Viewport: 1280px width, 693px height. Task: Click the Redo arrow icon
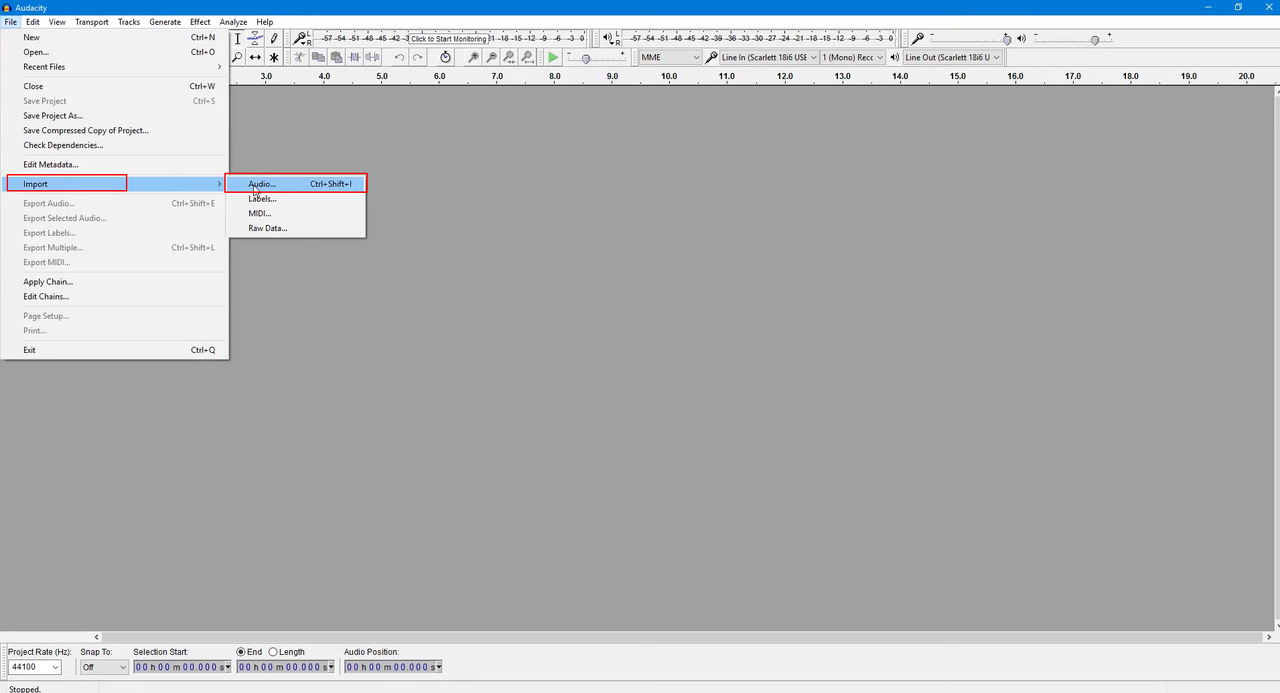(x=417, y=58)
